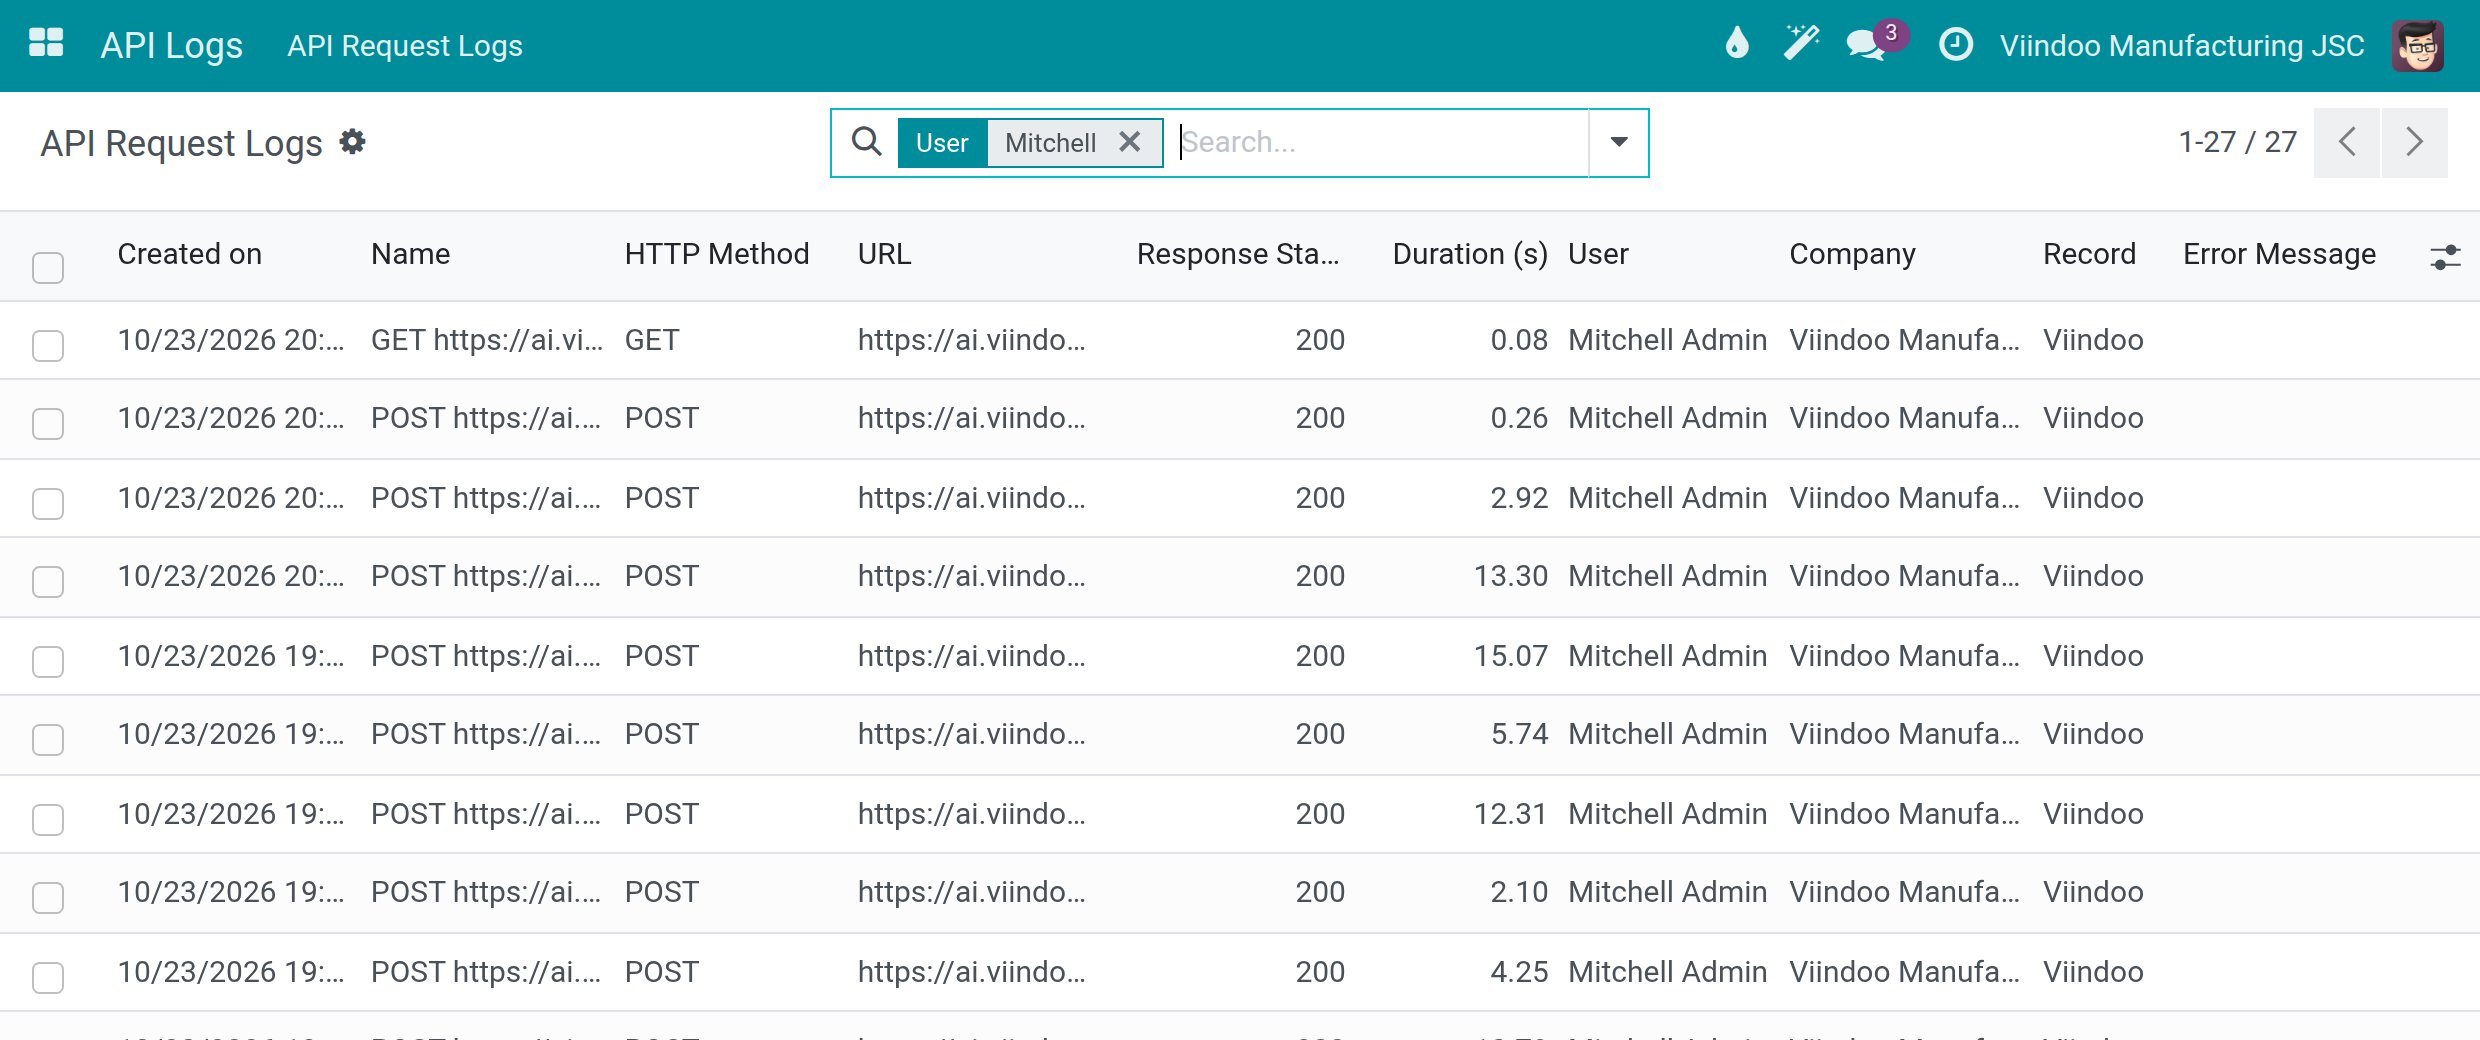Click duration value 2.92
The image size is (2480, 1040).
[1519, 498]
